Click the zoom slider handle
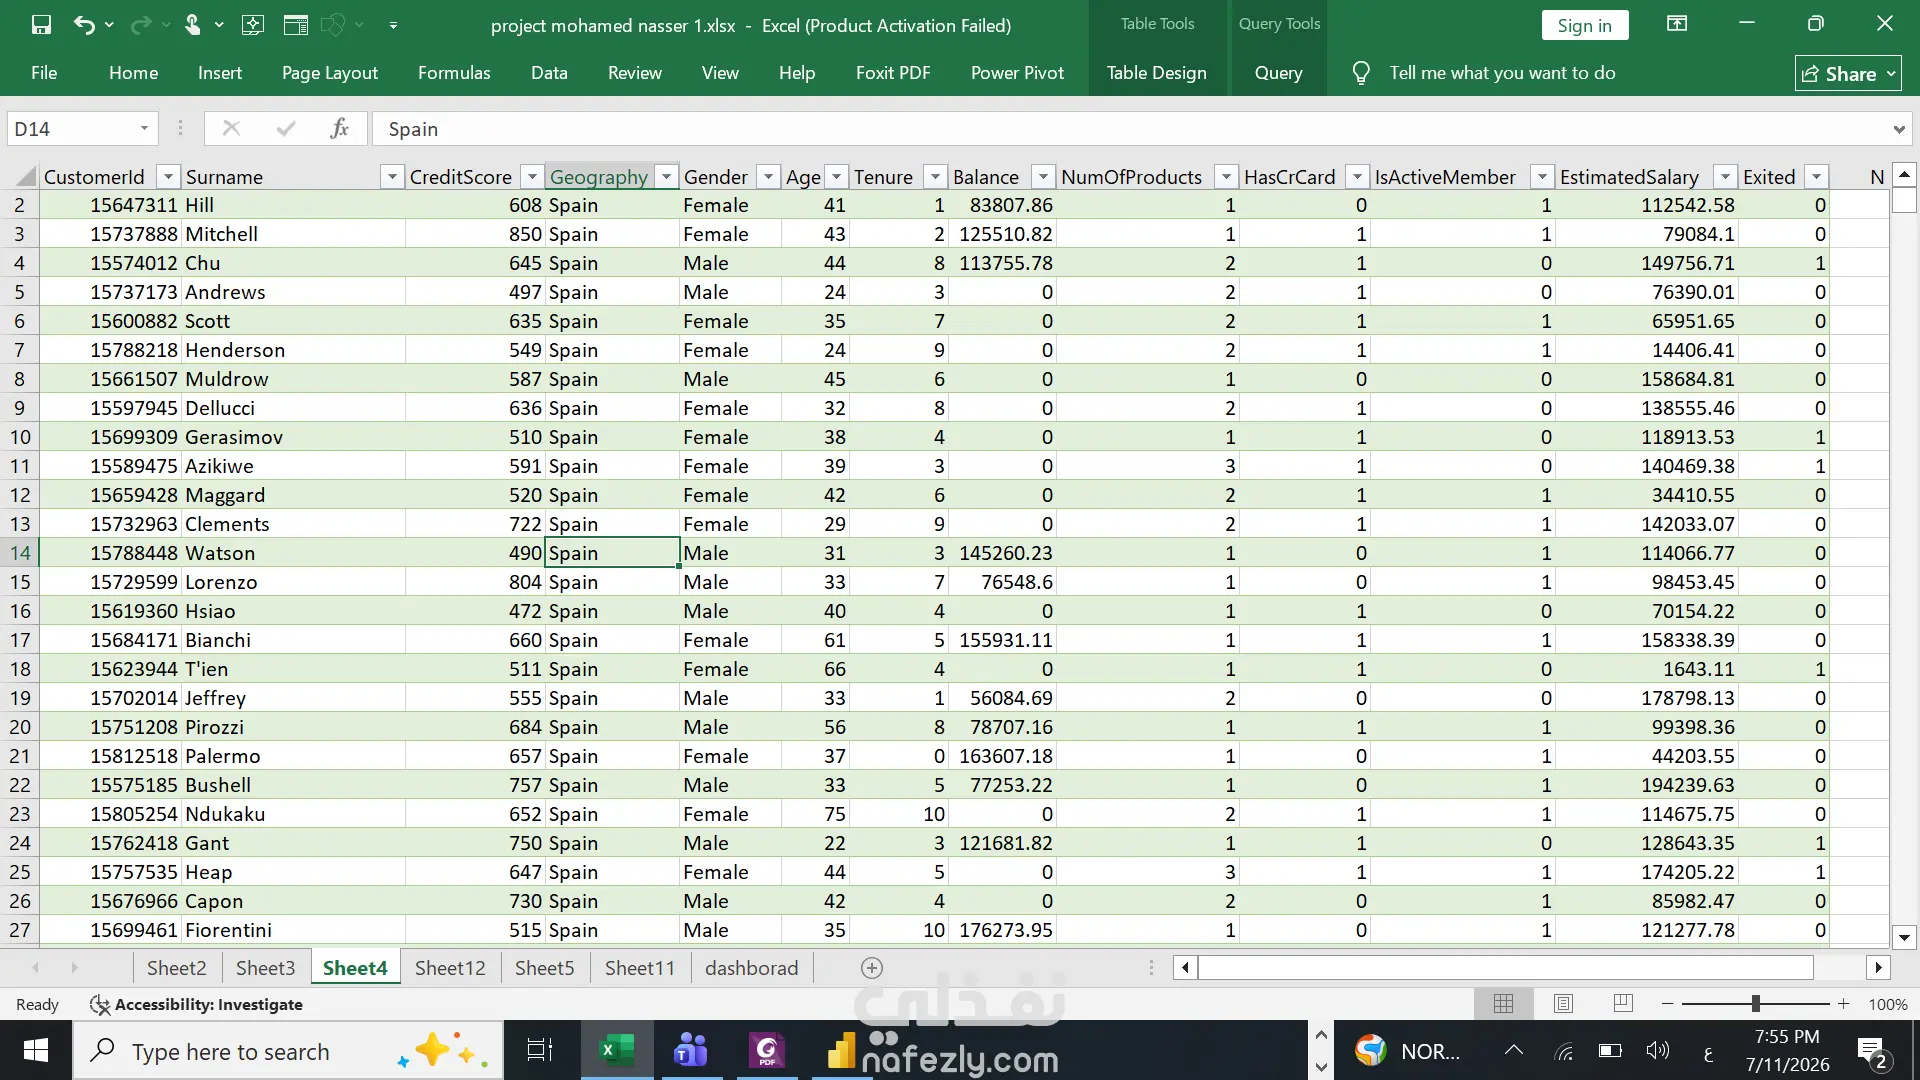This screenshot has height=1080, width=1920. (1755, 1004)
